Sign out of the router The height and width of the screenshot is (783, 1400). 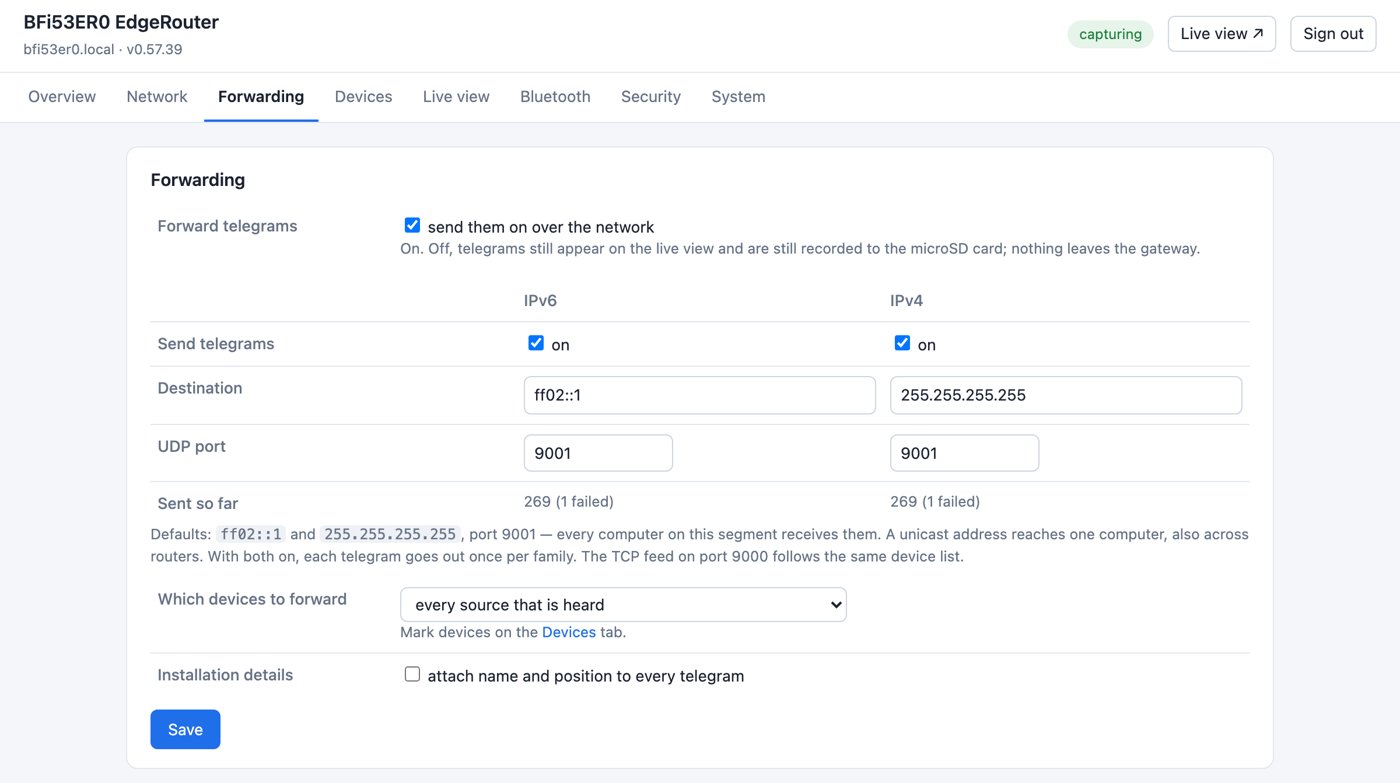pyautogui.click(x=1333, y=34)
